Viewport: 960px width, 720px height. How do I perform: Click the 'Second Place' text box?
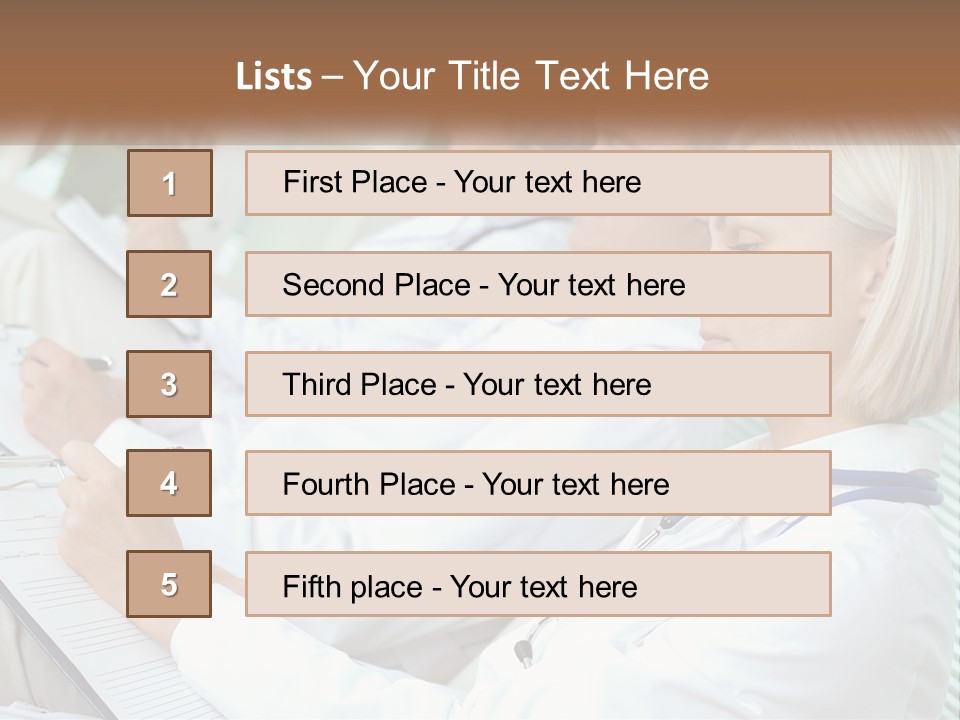tap(538, 284)
